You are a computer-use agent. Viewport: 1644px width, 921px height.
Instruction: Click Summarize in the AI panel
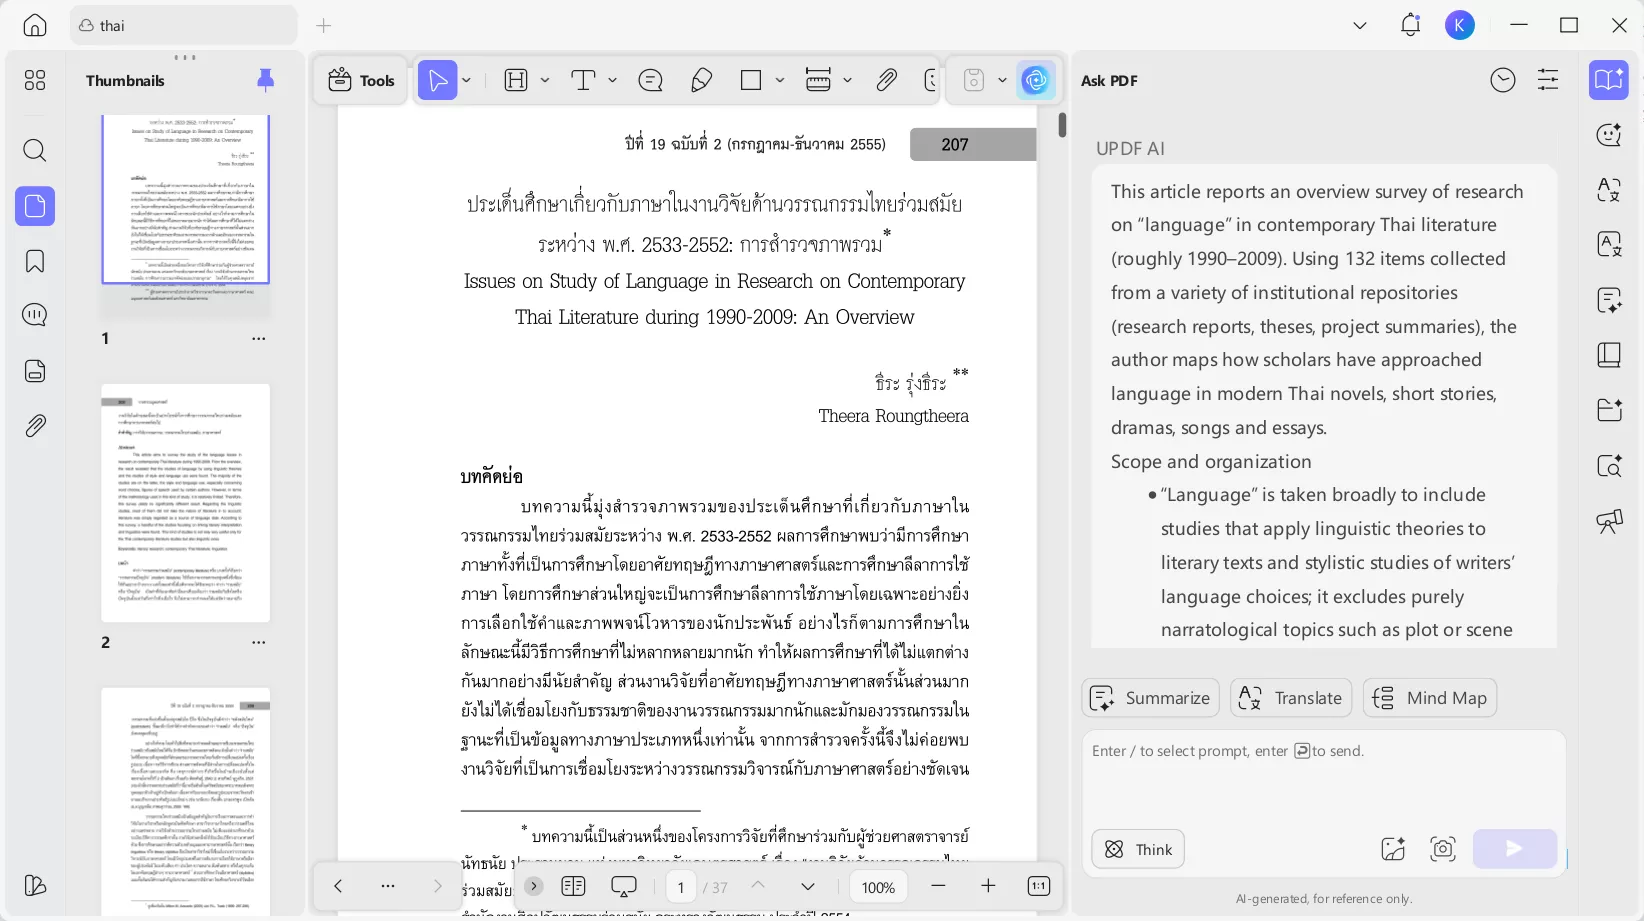[x=1149, y=698]
